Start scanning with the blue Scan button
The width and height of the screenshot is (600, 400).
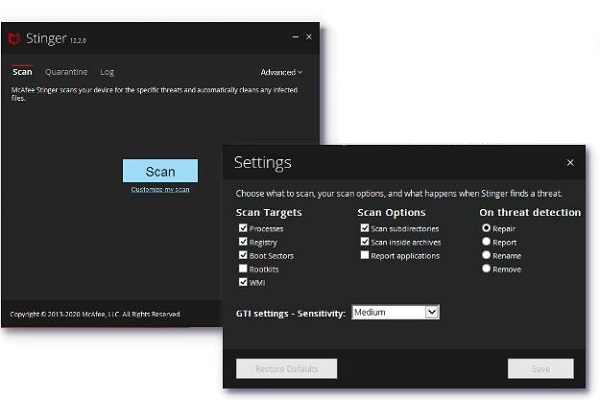[x=160, y=171]
